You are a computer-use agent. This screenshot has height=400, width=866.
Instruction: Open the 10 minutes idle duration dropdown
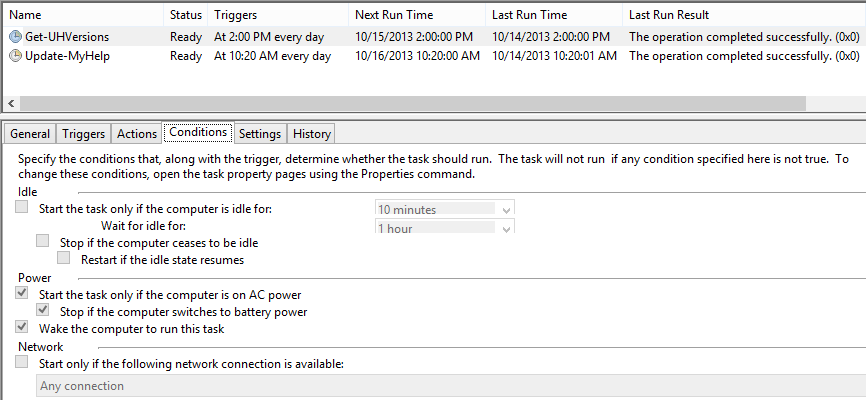pos(445,208)
